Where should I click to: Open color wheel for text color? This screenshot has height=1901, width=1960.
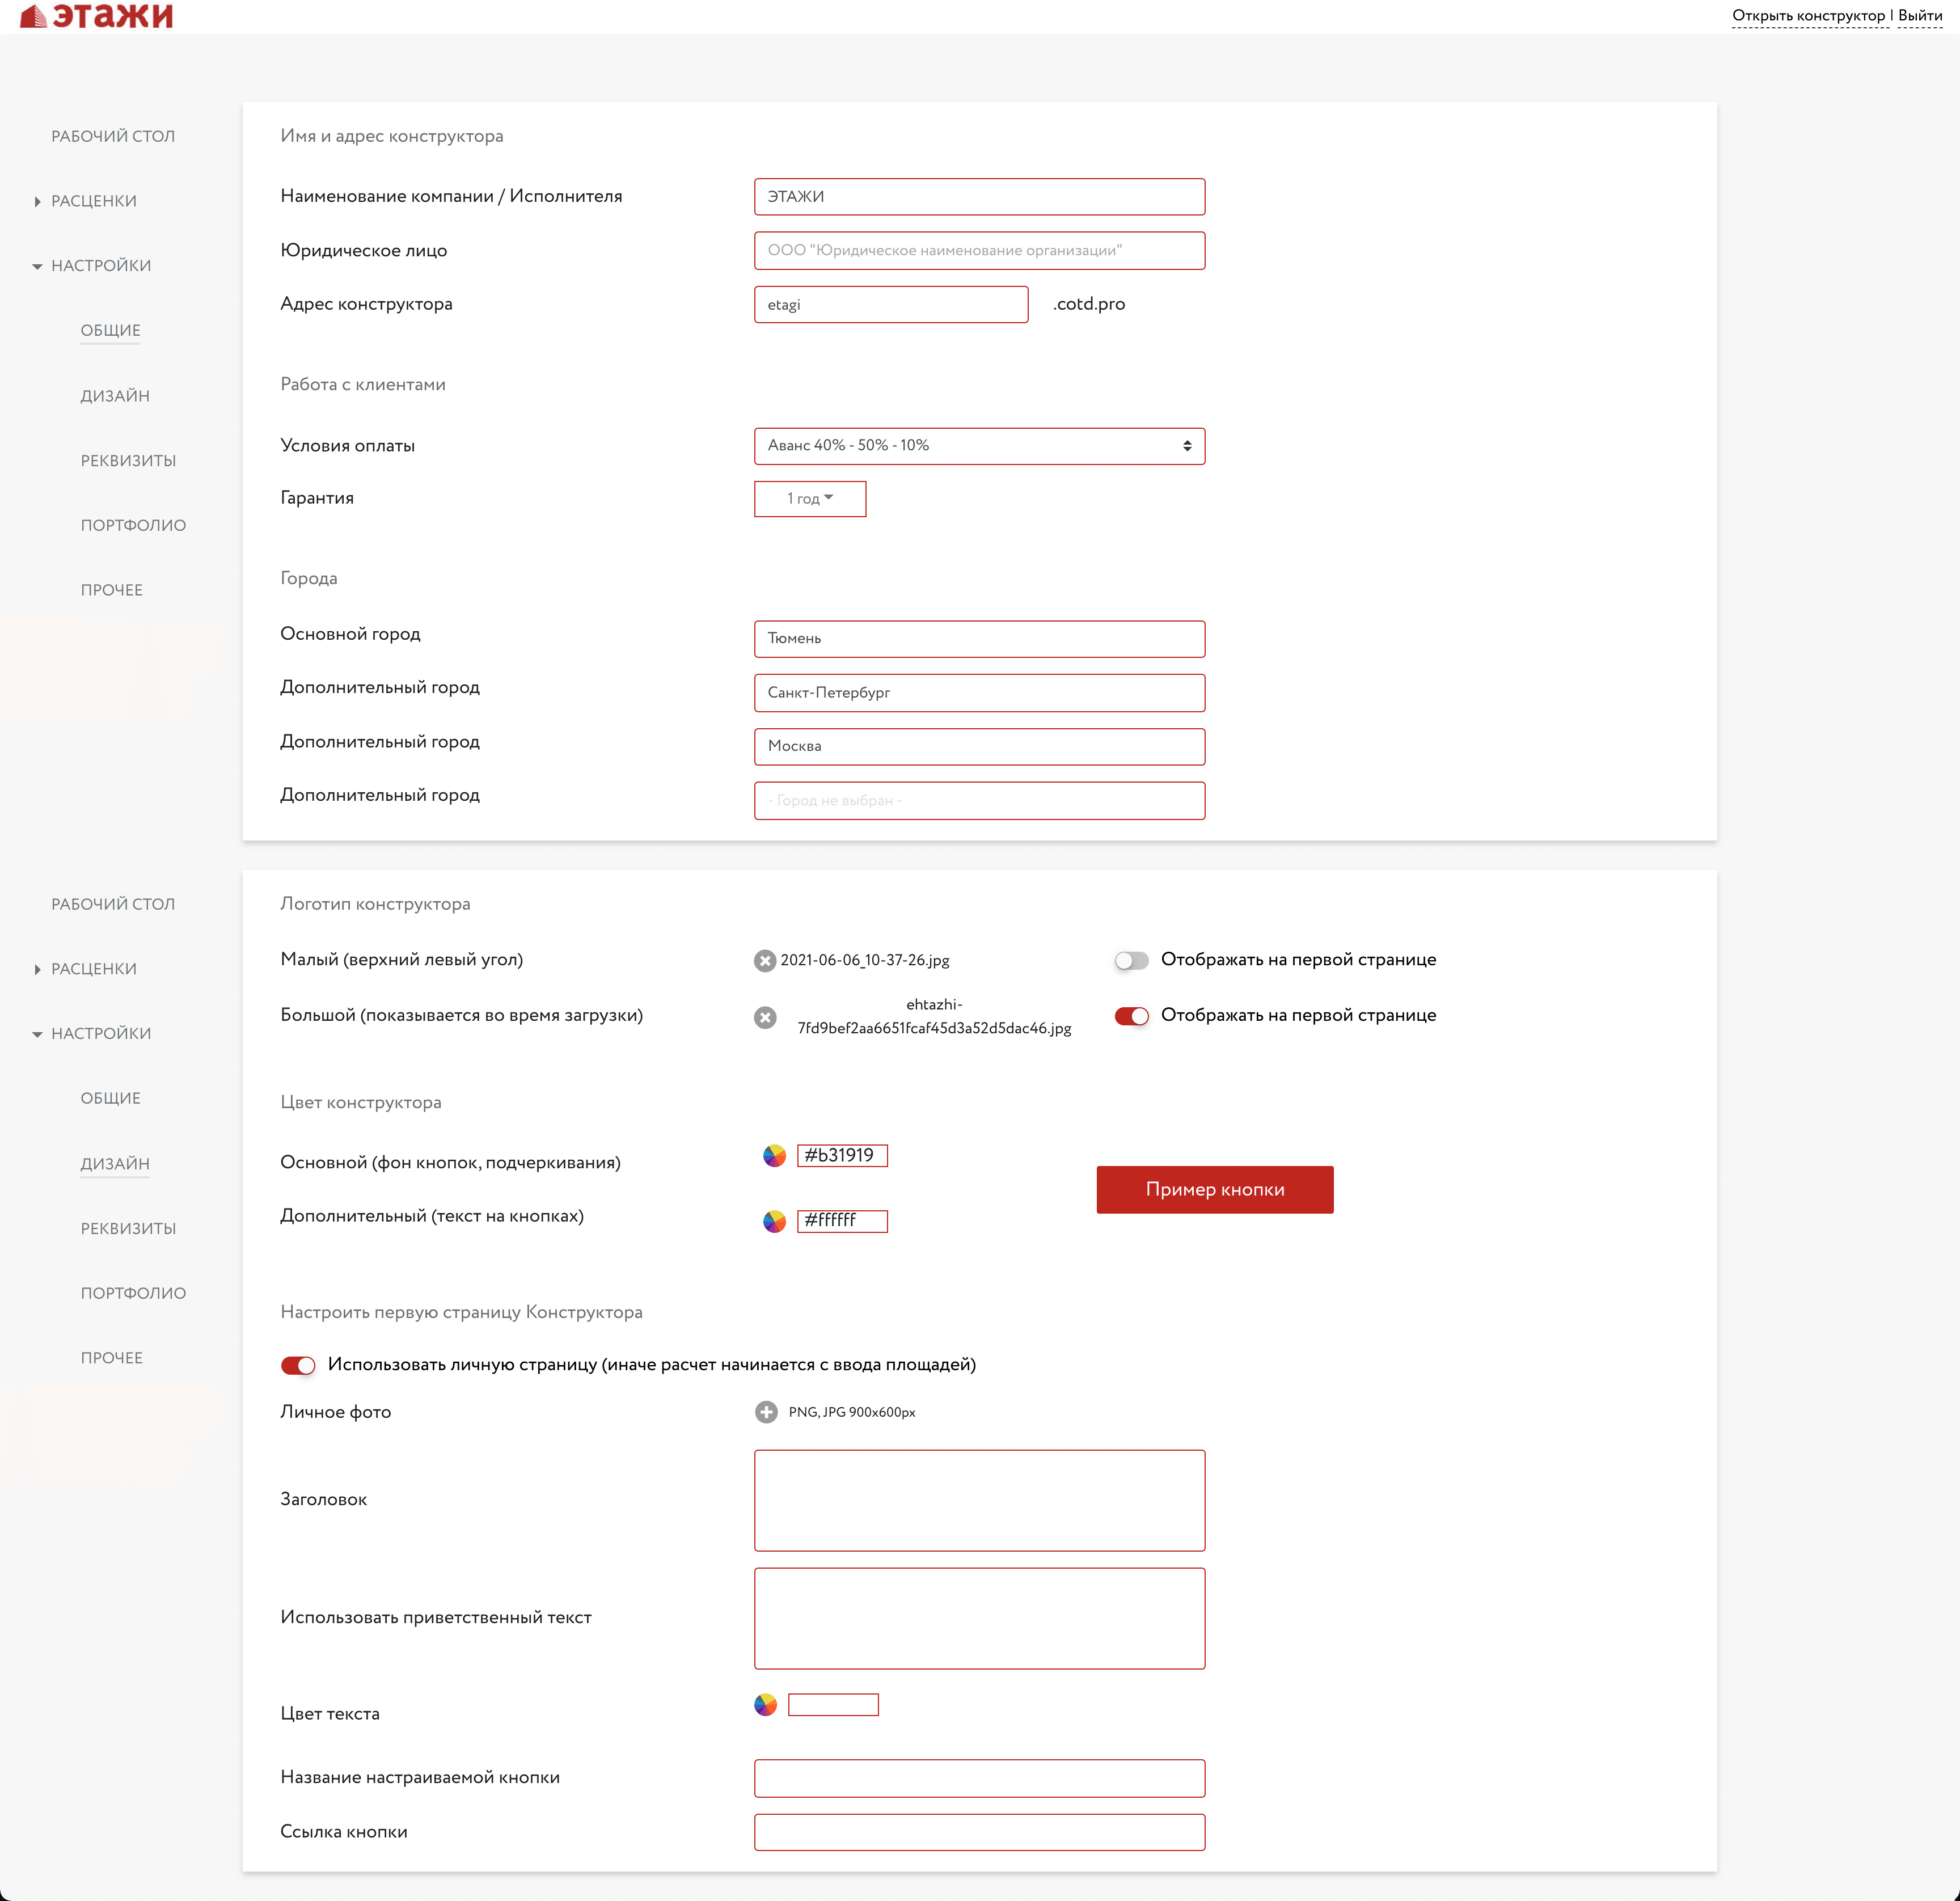click(765, 1705)
